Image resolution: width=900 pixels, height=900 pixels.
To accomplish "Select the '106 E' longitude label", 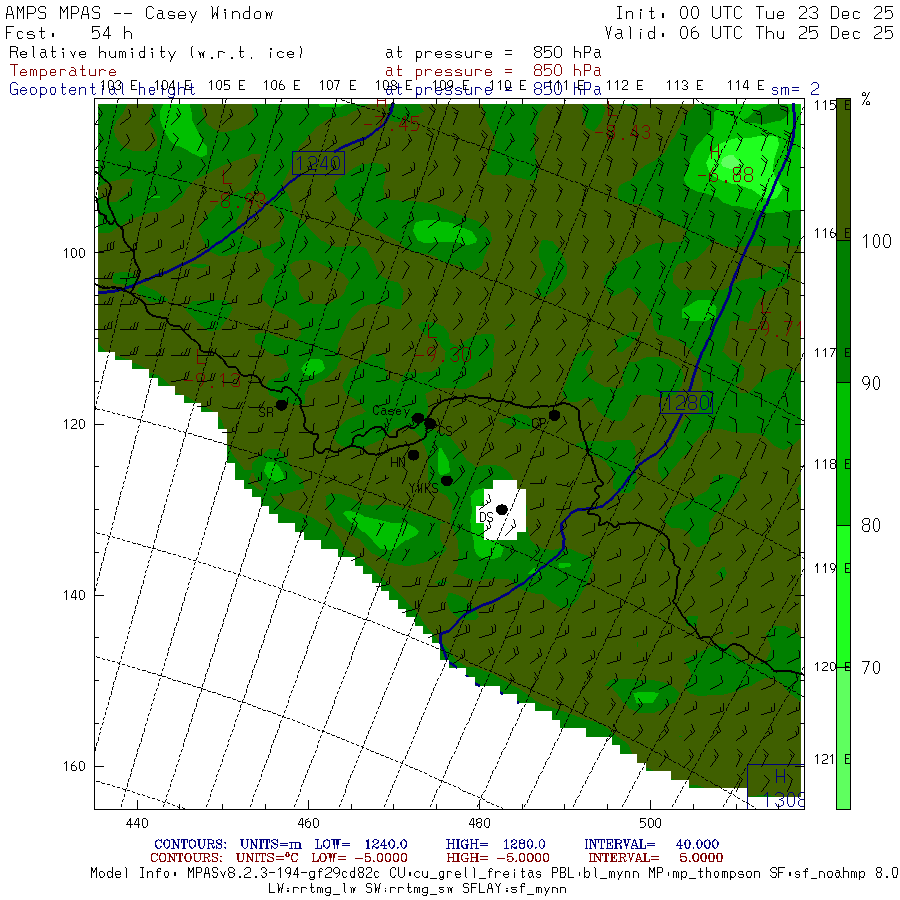I will point(281,86).
